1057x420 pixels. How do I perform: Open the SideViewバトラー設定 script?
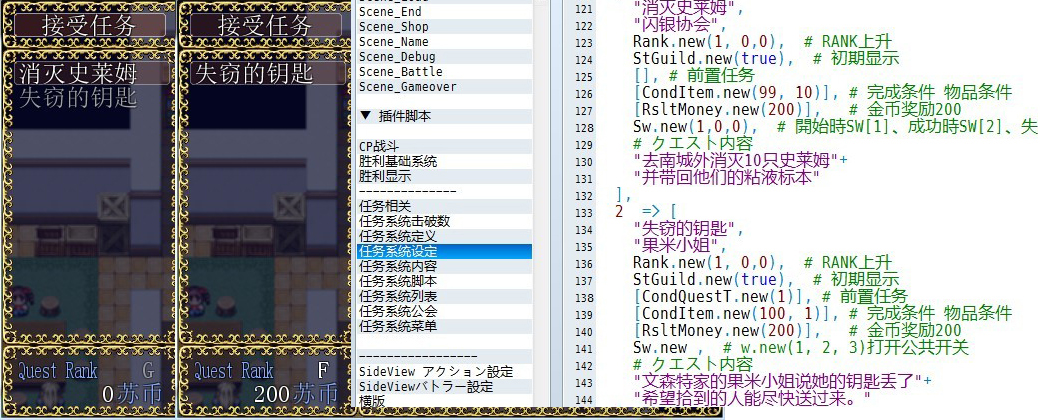444,386
